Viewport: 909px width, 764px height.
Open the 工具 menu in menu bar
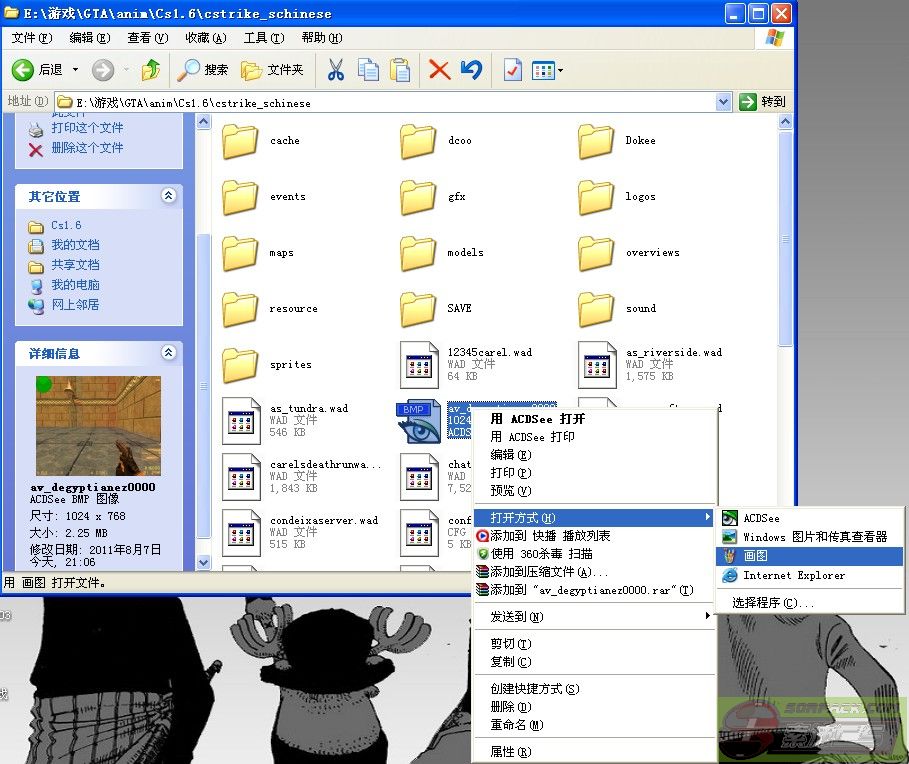point(262,38)
